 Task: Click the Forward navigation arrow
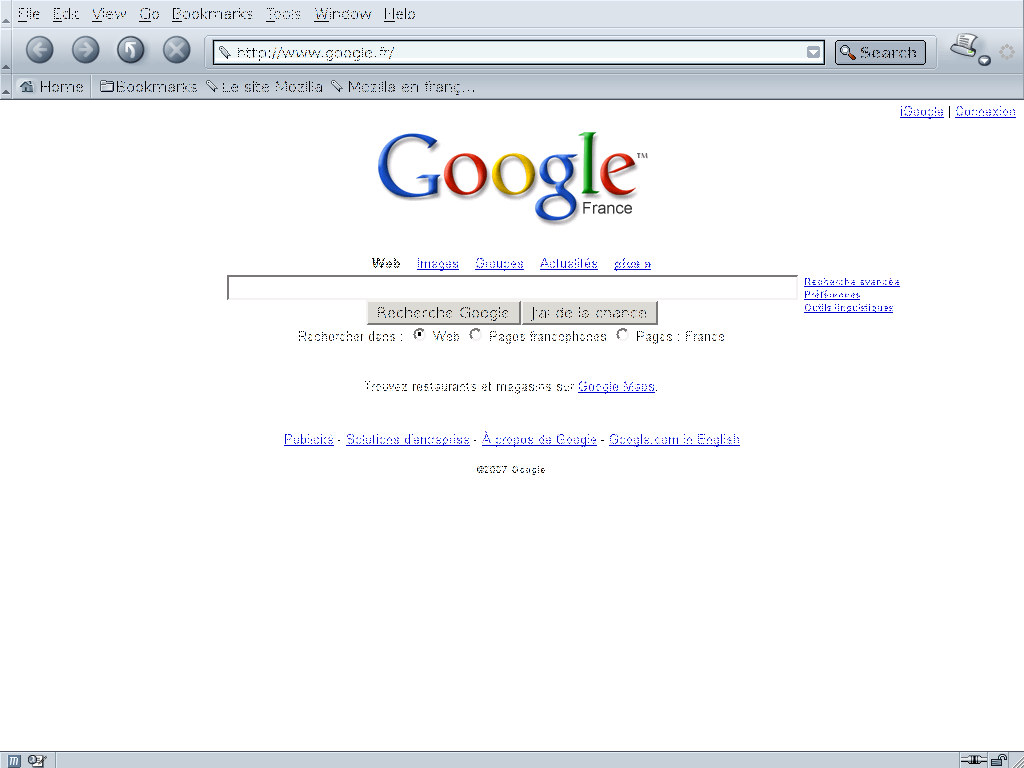(x=85, y=50)
